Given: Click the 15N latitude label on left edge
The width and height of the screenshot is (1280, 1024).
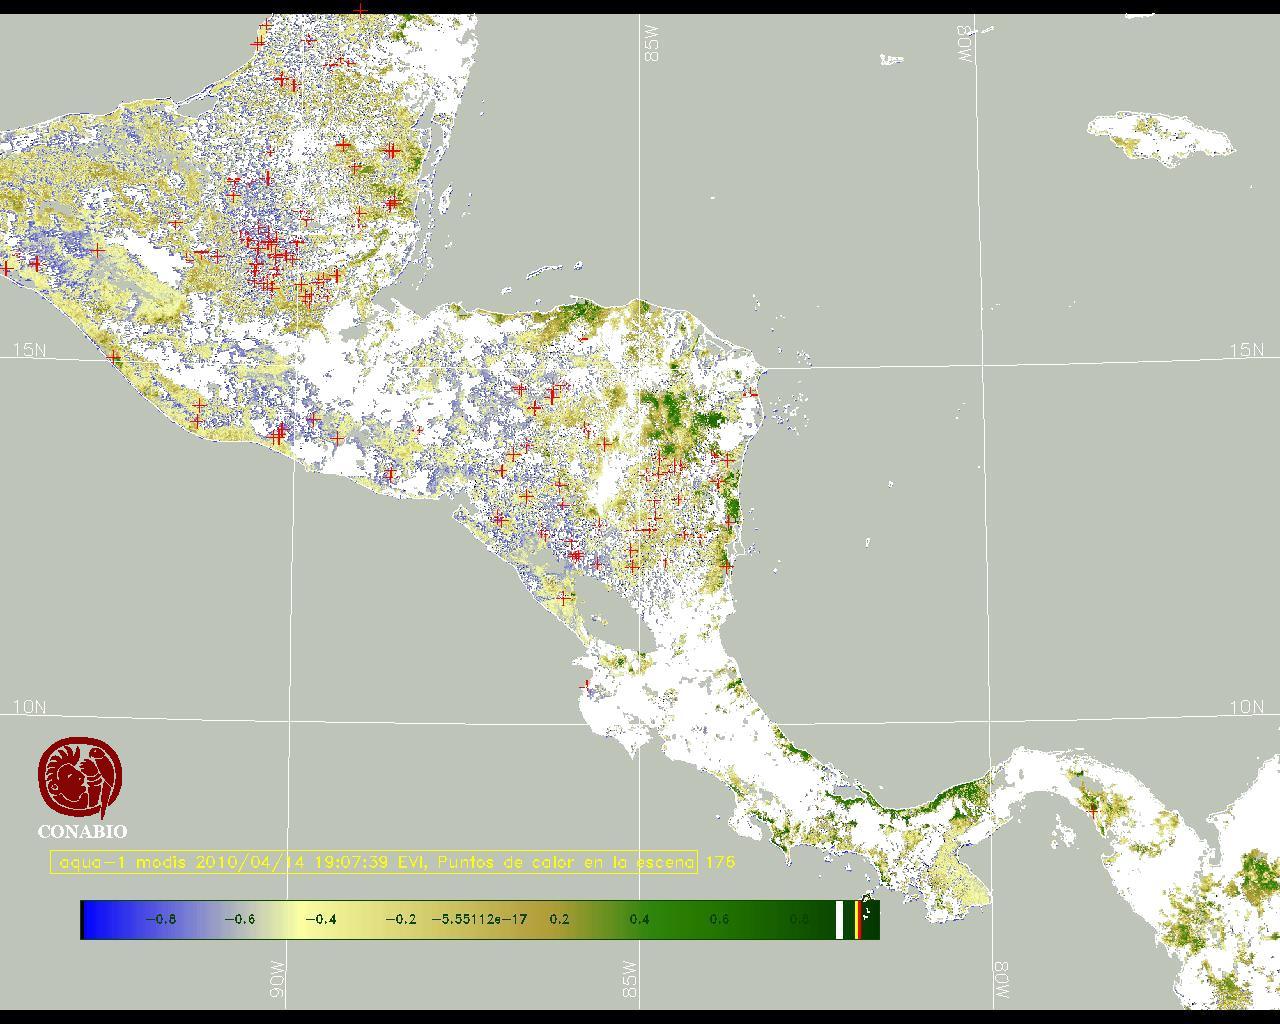Looking at the screenshot, I should click(x=29, y=350).
